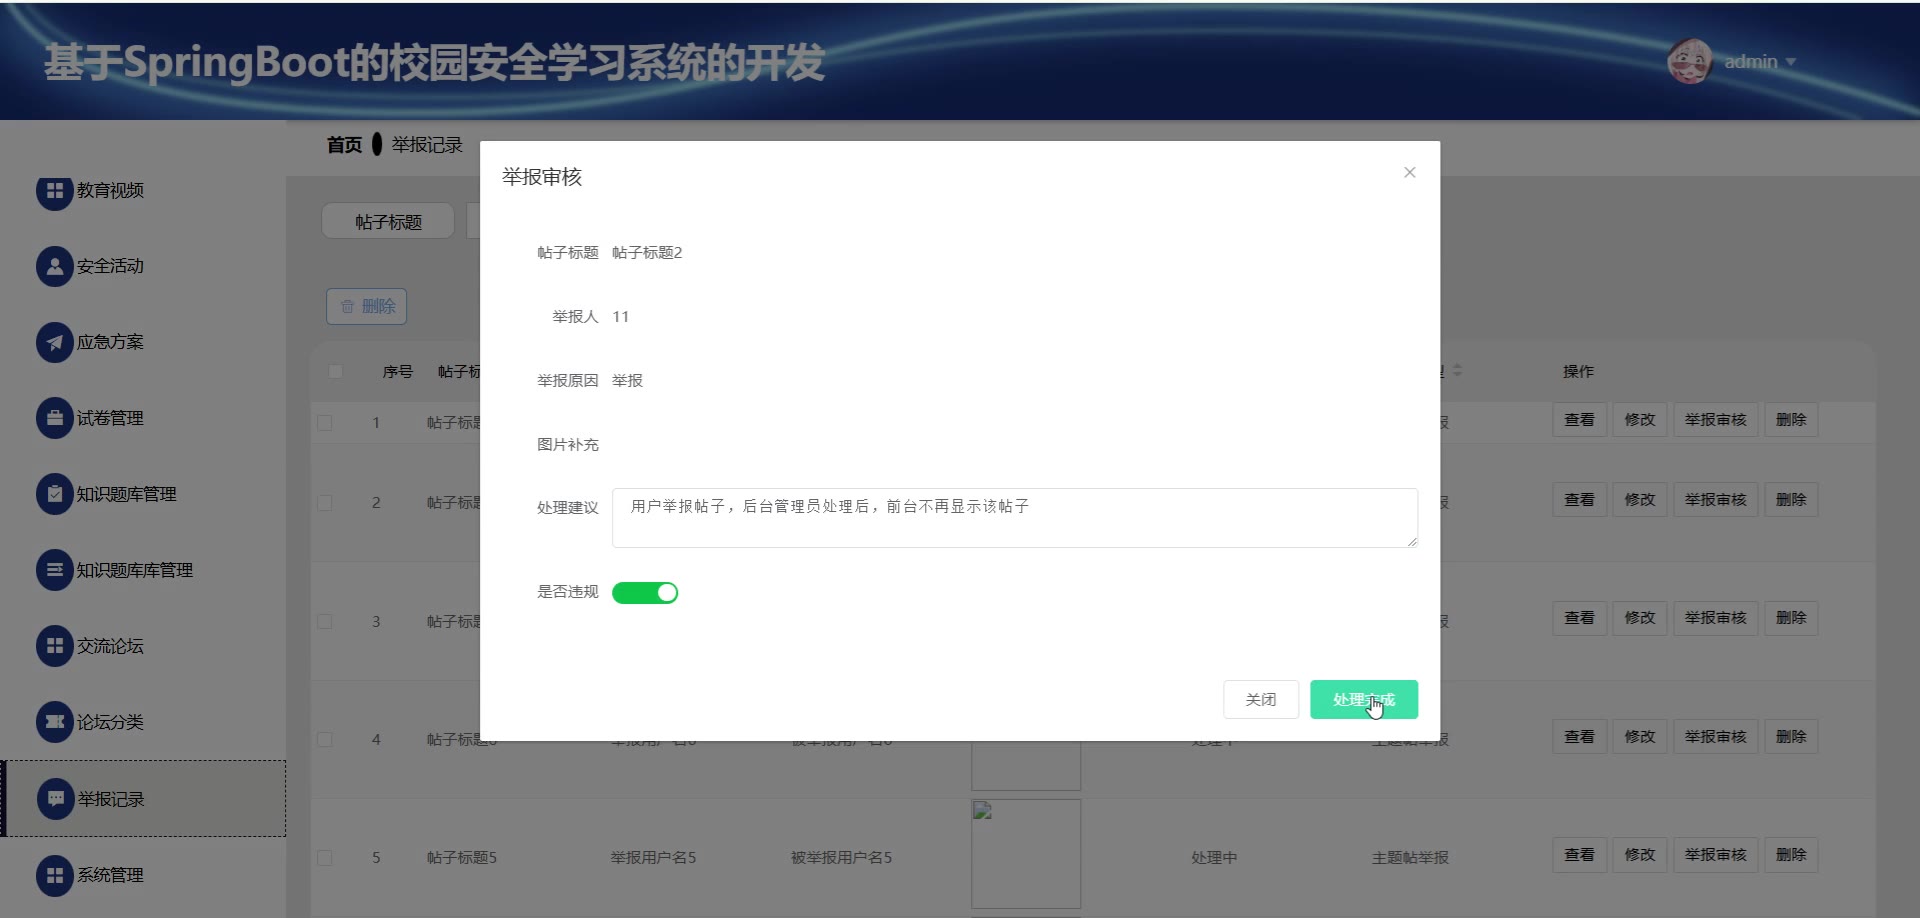The width and height of the screenshot is (1920, 918).
Task: Click 举报审核 for row 2
Action: (x=1716, y=500)
